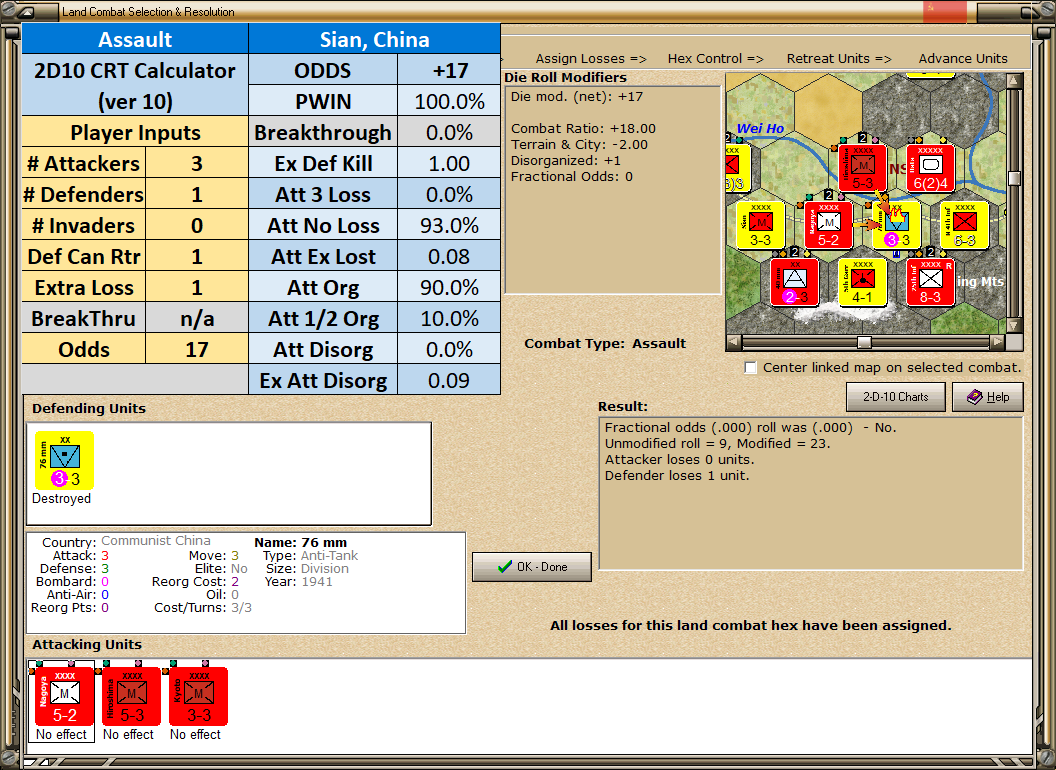
Task: Select the destroyed 76 mm defending unit
Action: click(x=64, y=461)
